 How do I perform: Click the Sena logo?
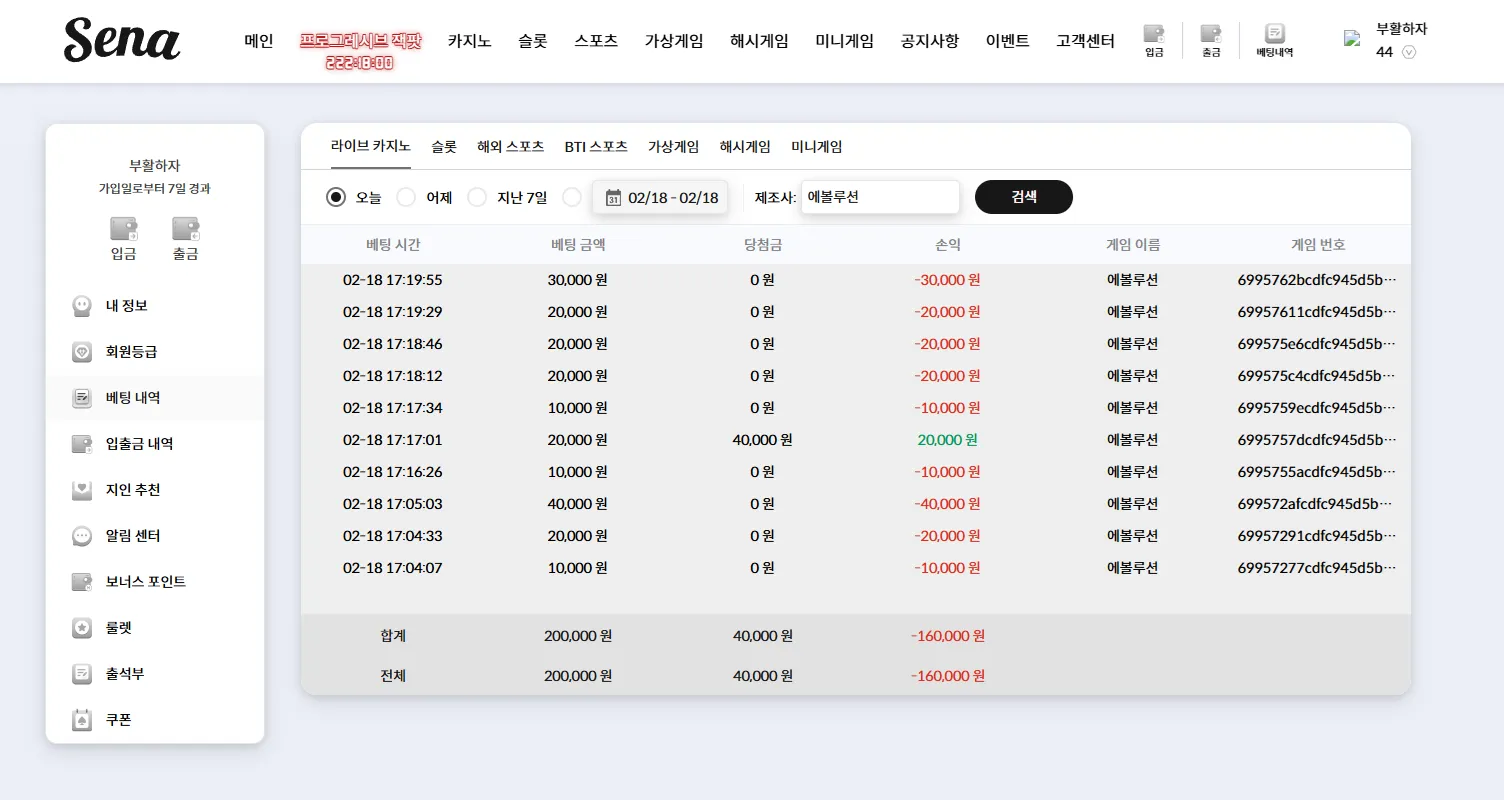point(122,40)
